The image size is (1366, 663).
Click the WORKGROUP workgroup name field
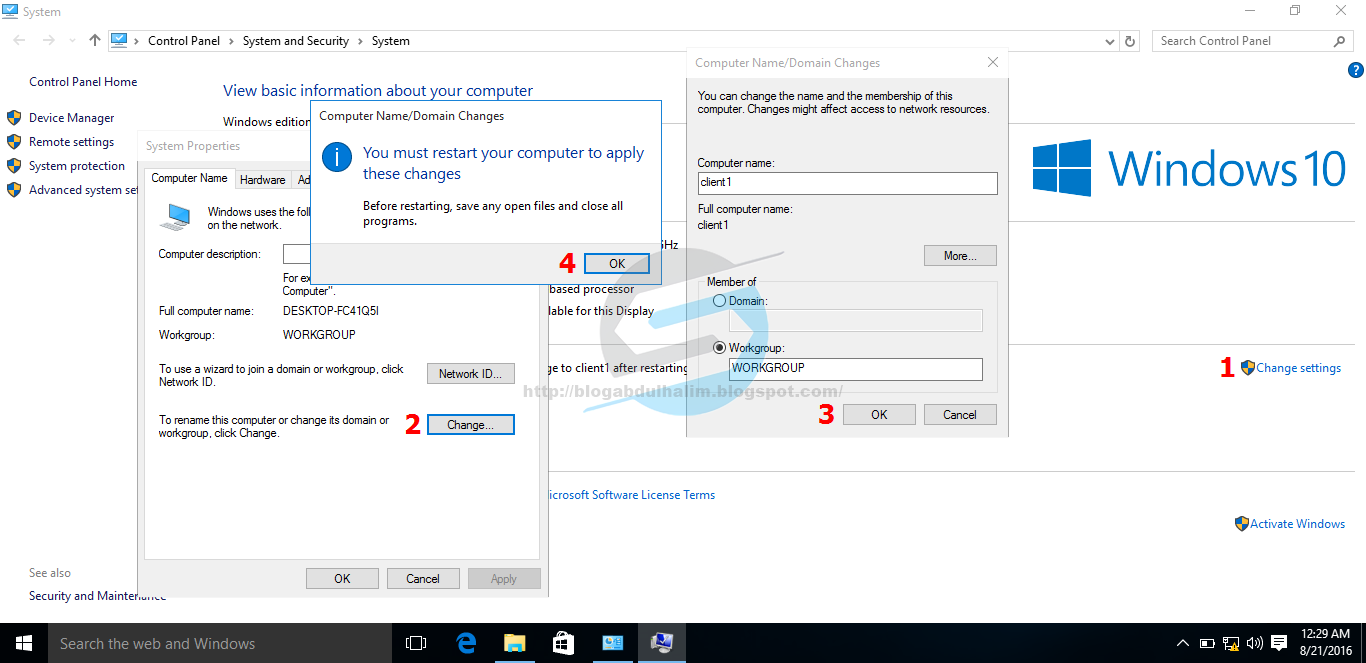tap(855, 369)
